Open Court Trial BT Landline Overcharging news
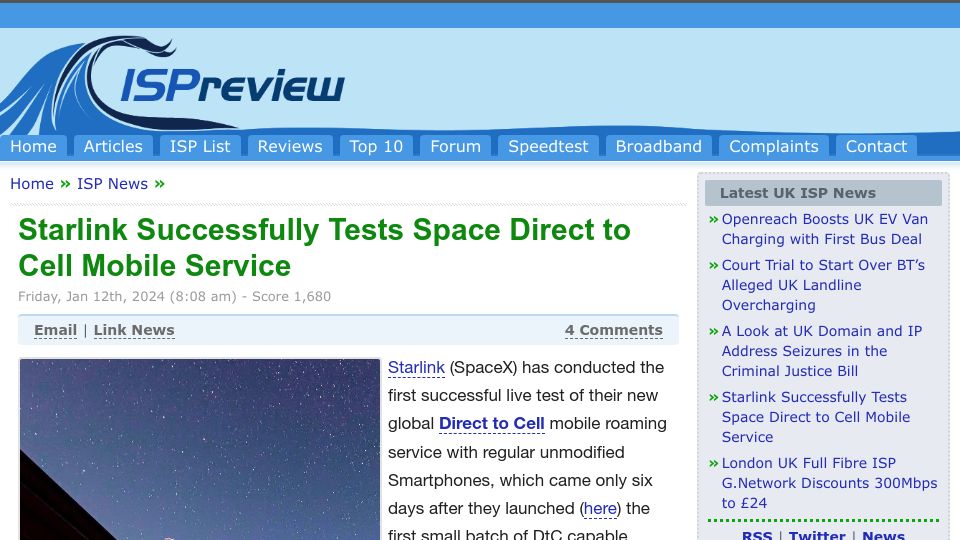The height and width of the screenshot is (540, 960). (x=823, y=285)
